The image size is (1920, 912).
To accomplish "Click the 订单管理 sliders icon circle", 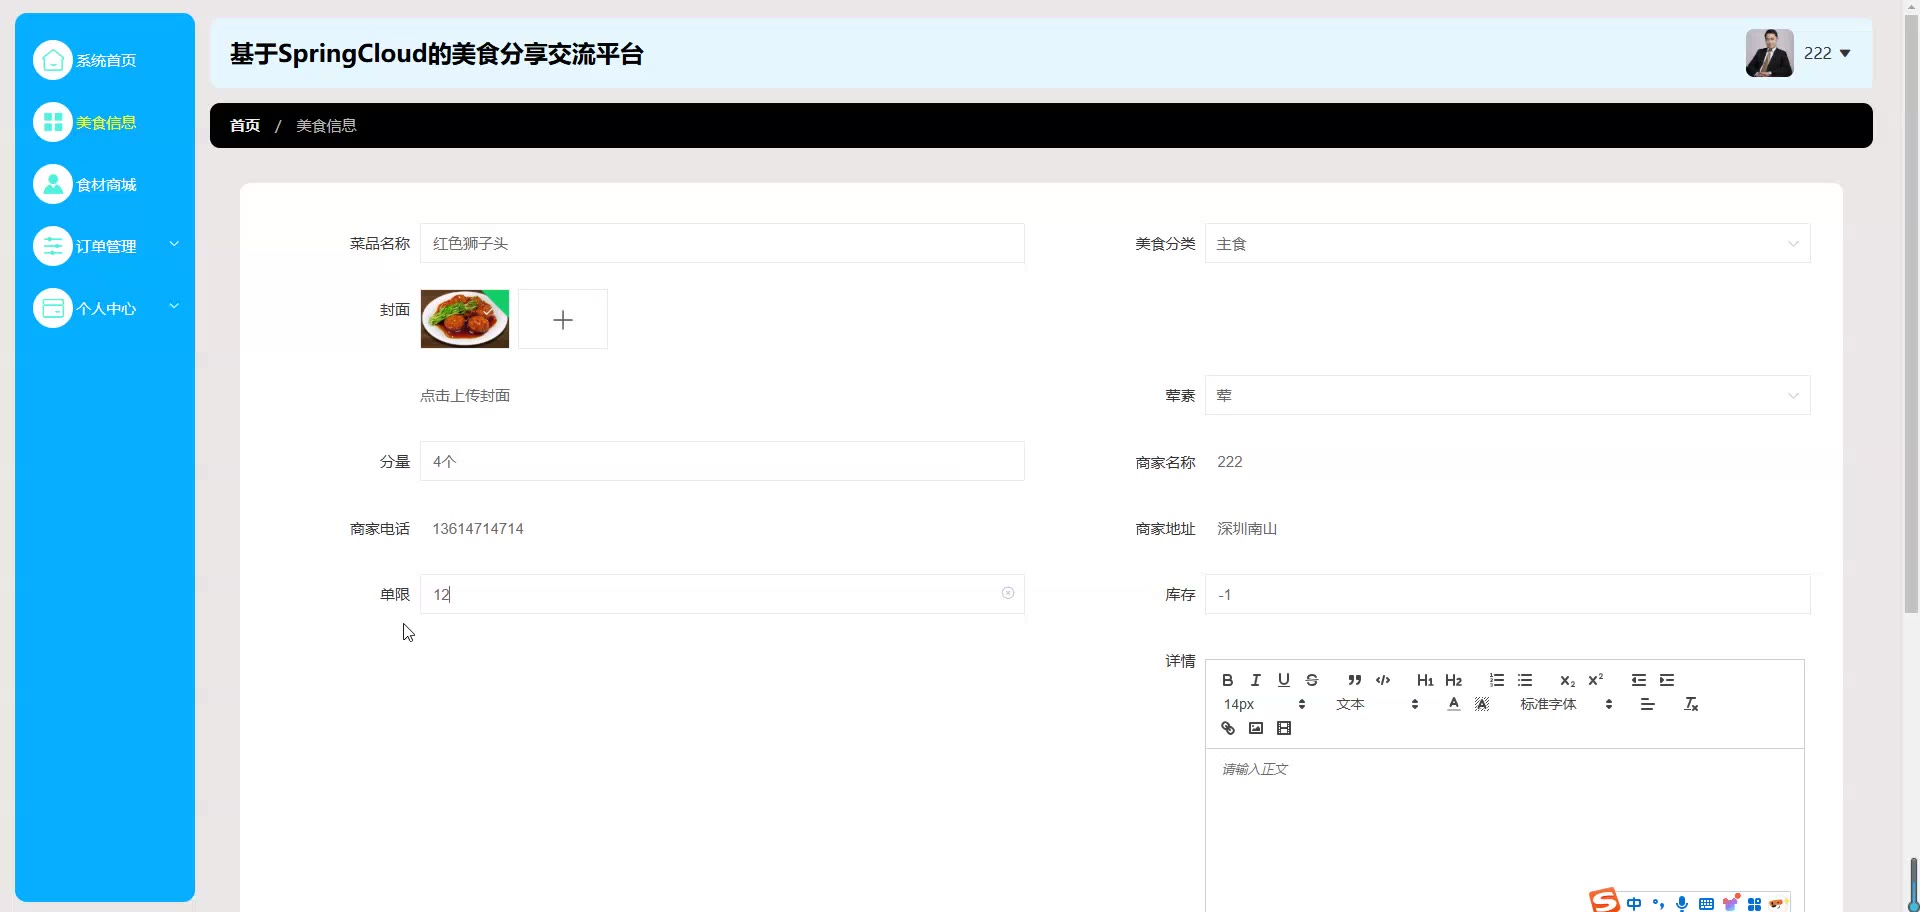I will (53, 246).
